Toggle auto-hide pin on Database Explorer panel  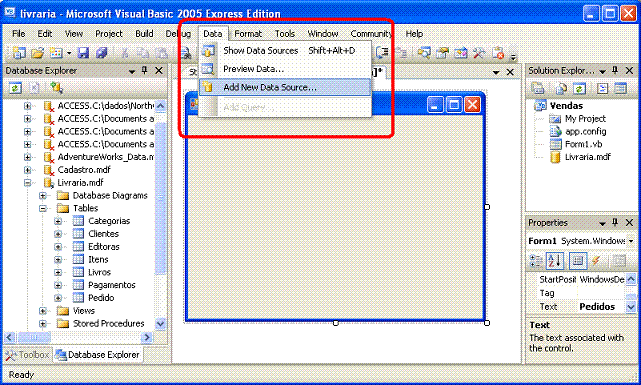(x=145, y=71)
